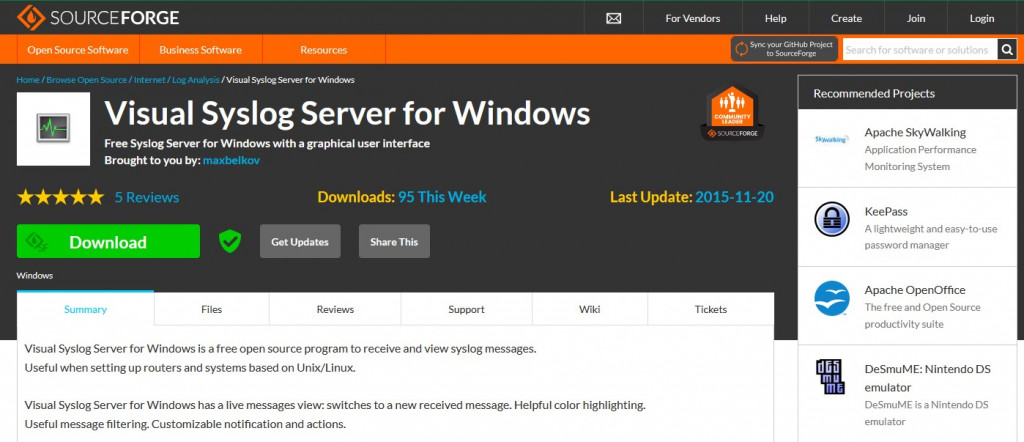
Task: Open the Tickets tab
Action: (711, 309)
